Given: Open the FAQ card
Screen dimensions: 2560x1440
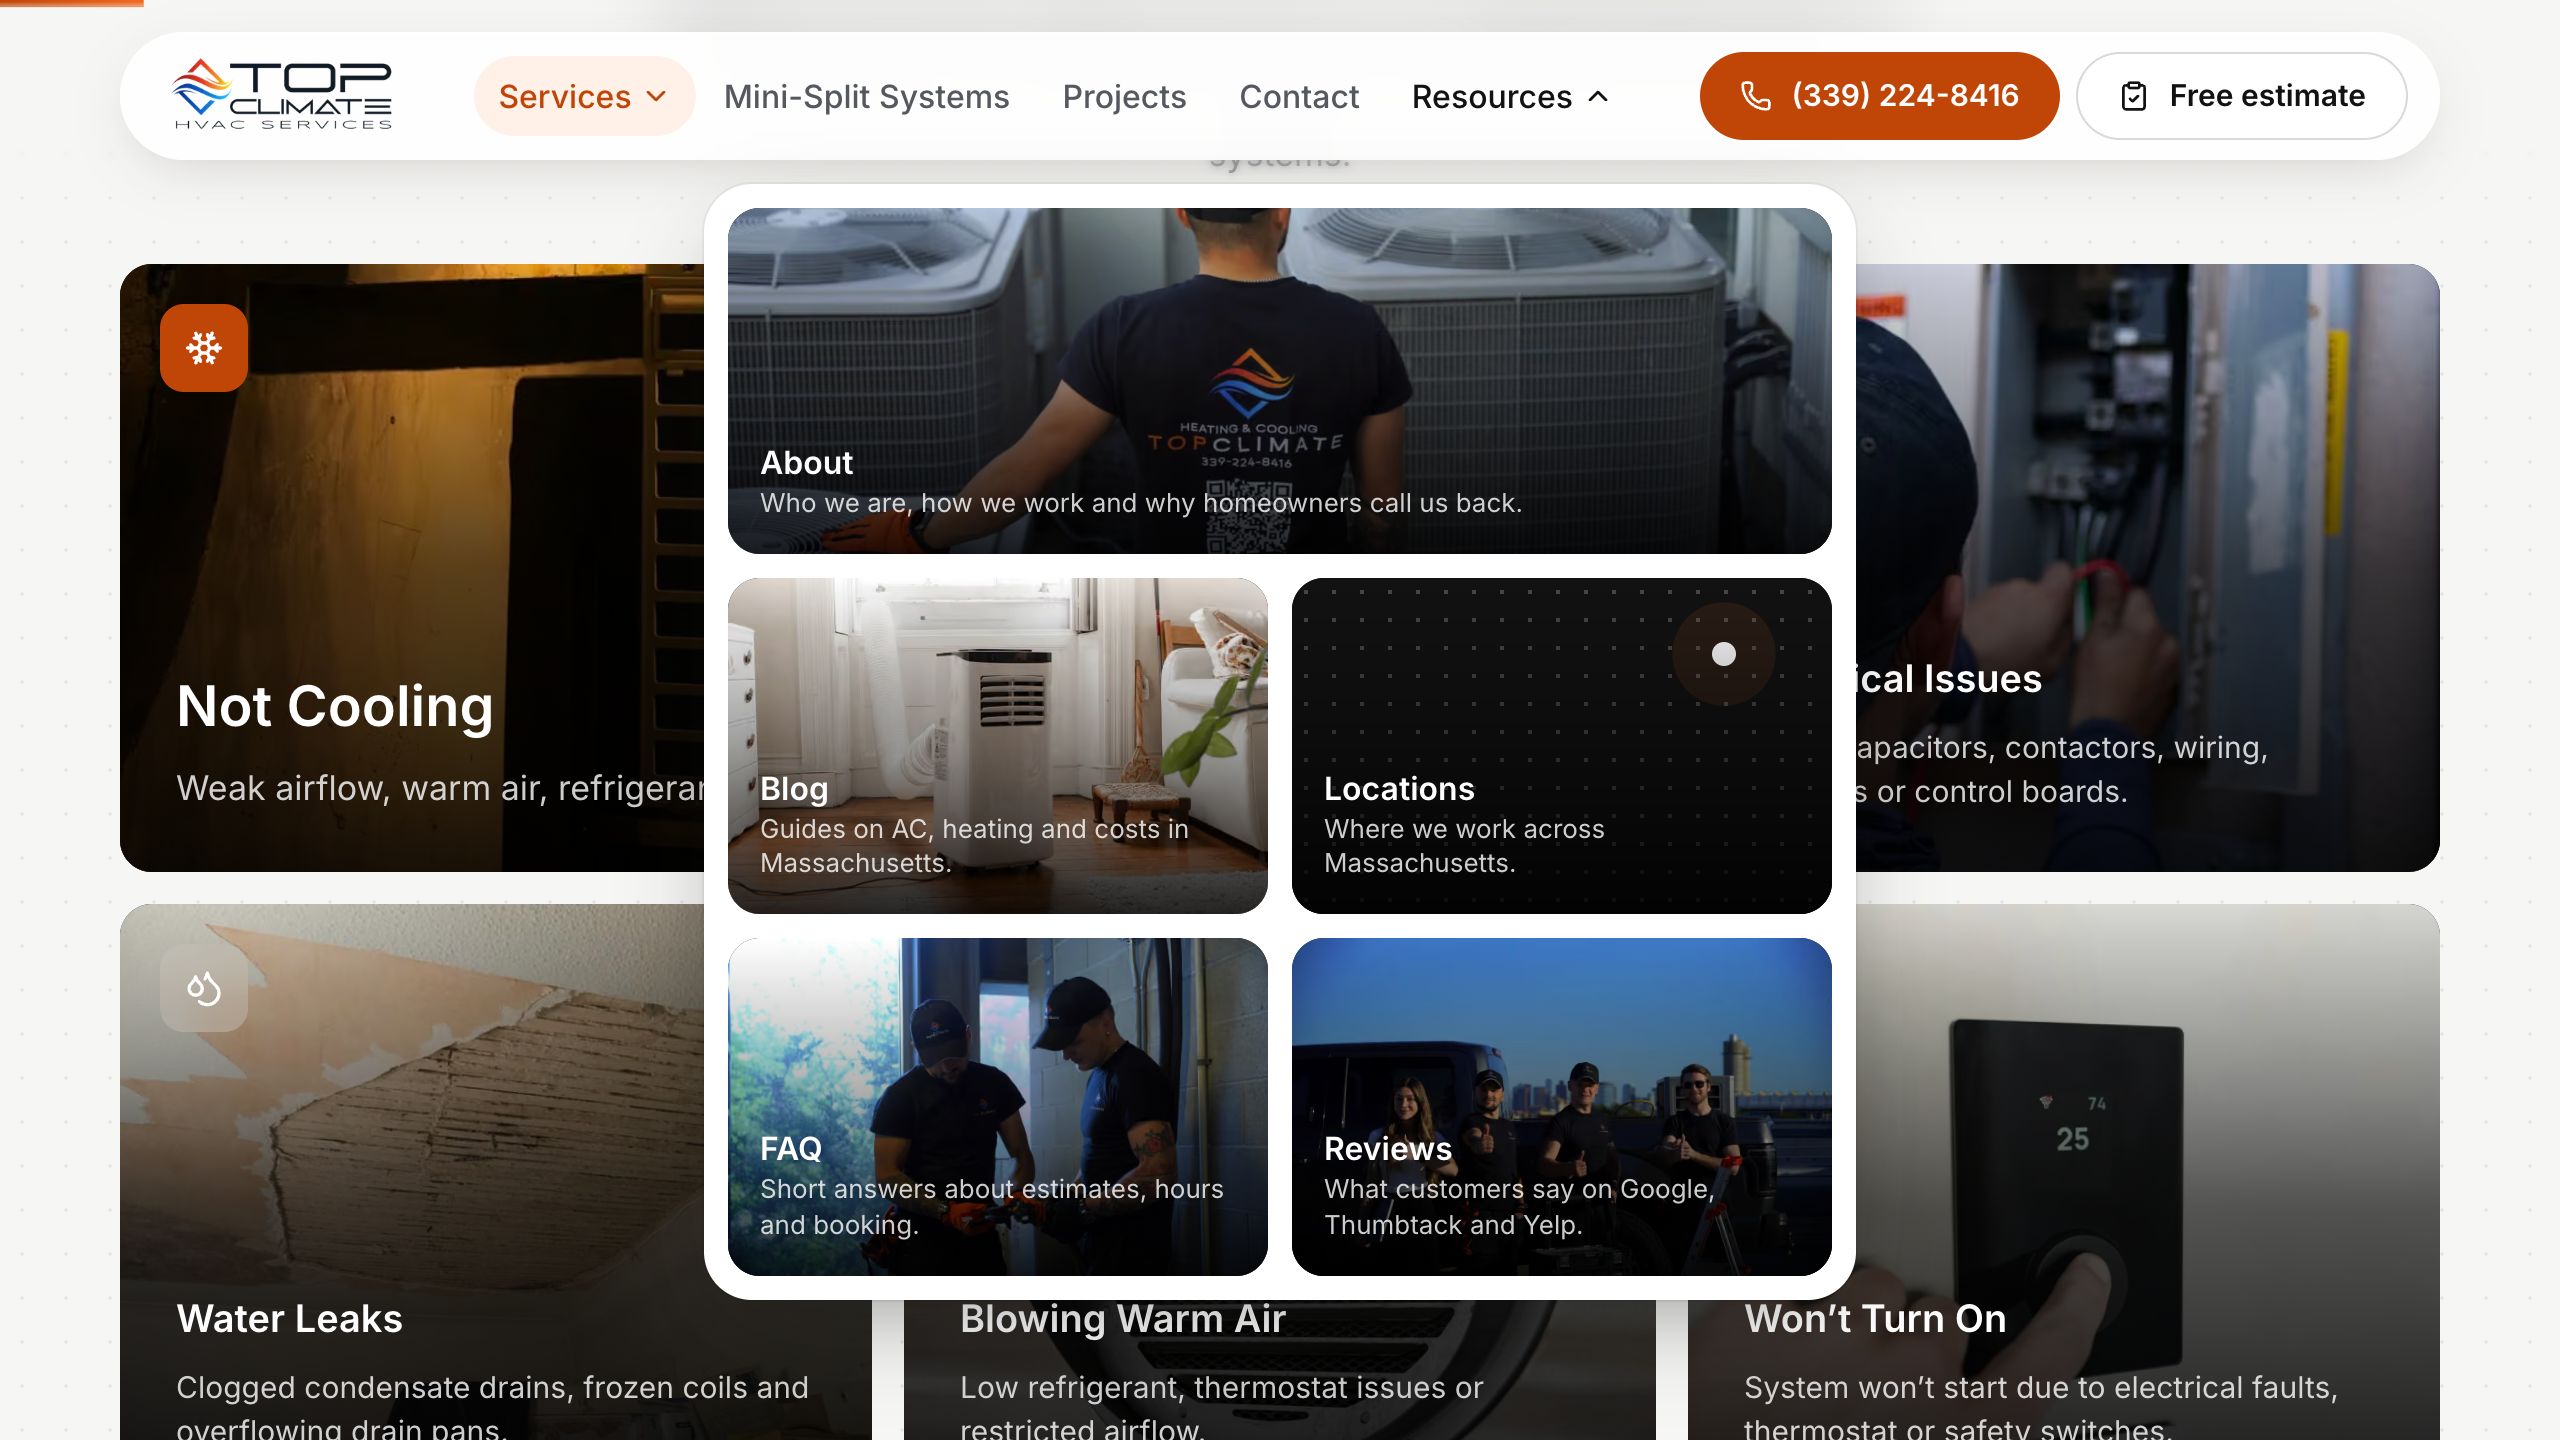Looking at the screenshot, I should click(998, 1107).
